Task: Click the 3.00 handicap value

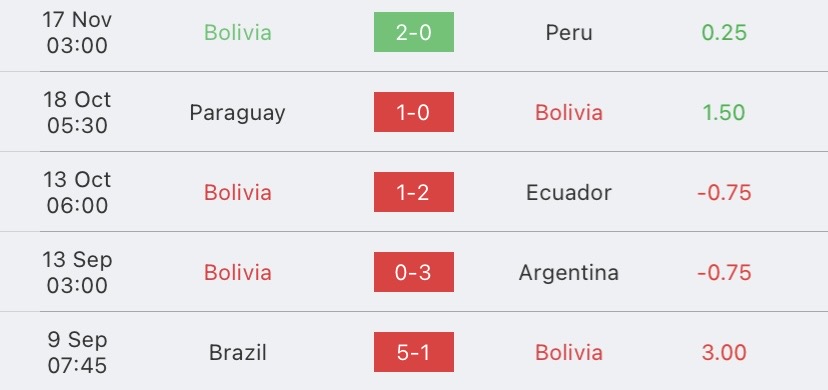Action: [724, 352]
